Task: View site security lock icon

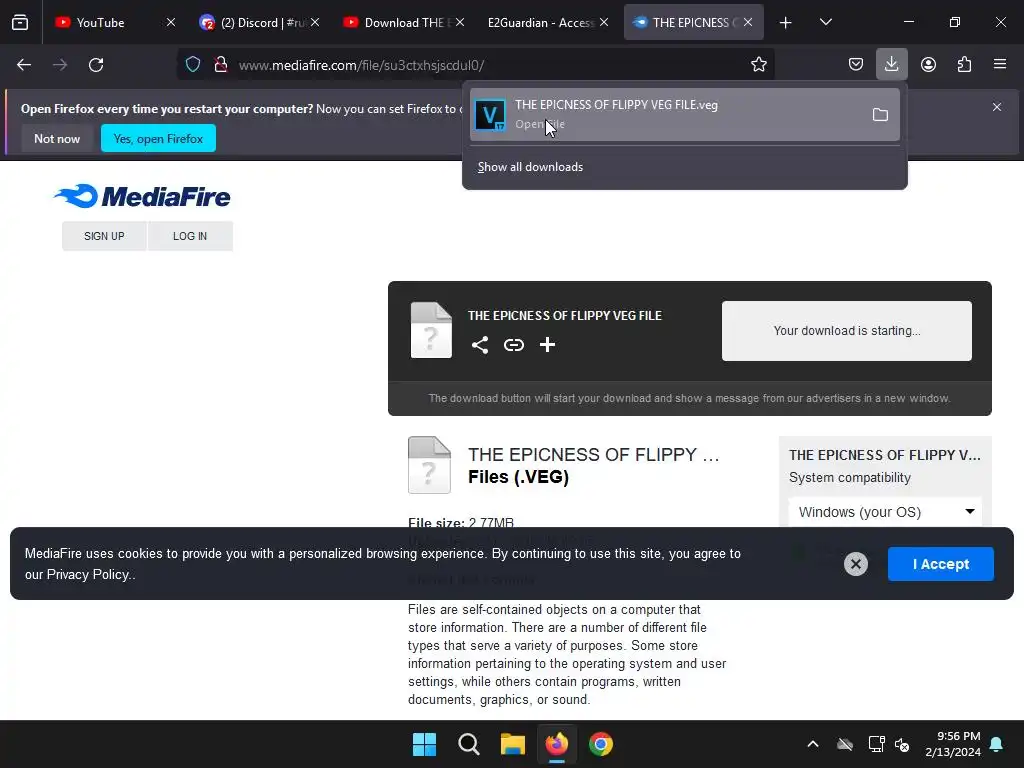Action: click(221, 65)
